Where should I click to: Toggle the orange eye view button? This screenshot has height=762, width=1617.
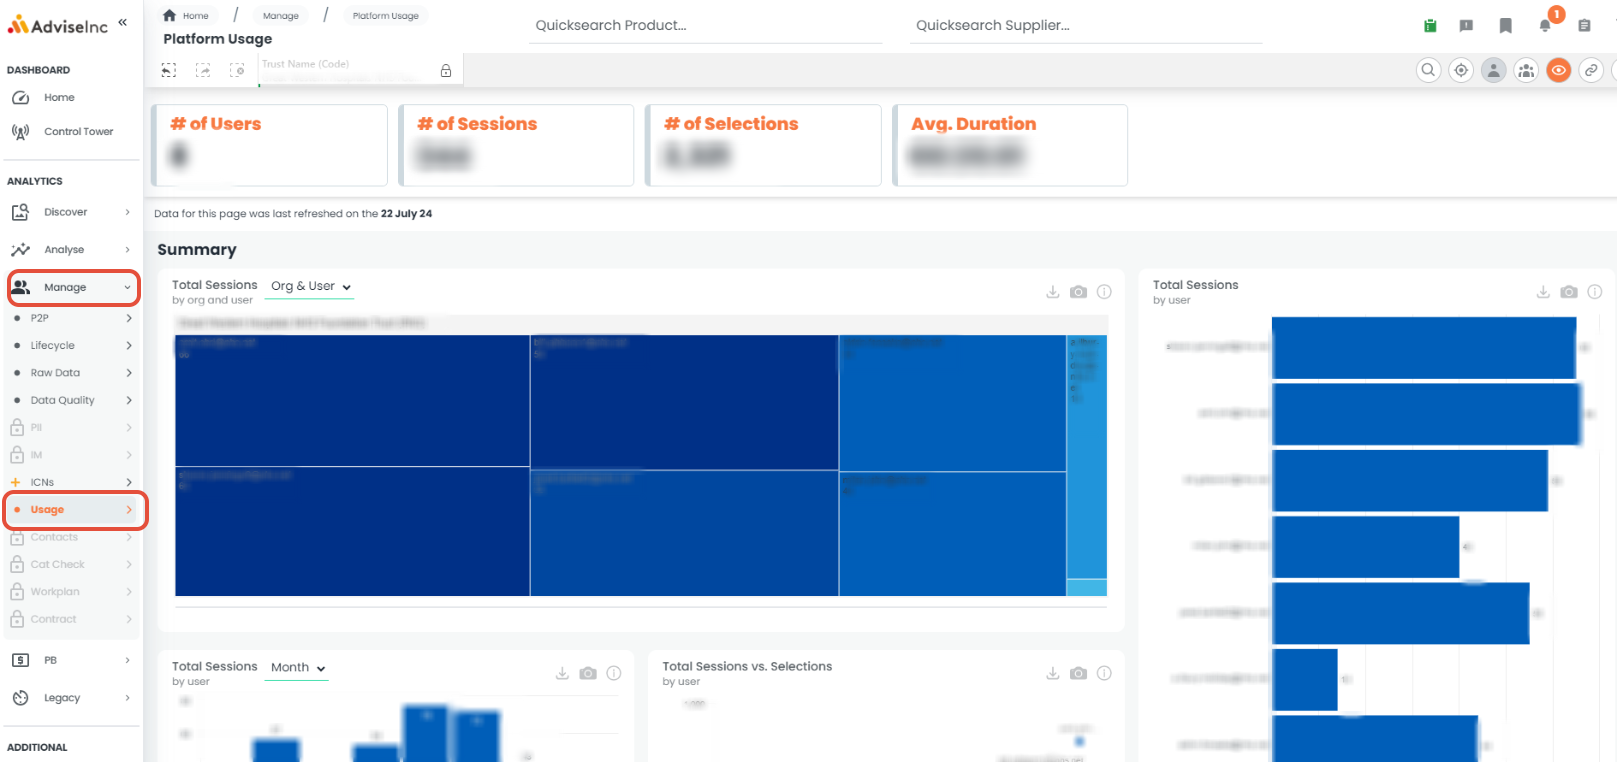pyautogui.click(x=1558, y=70)
